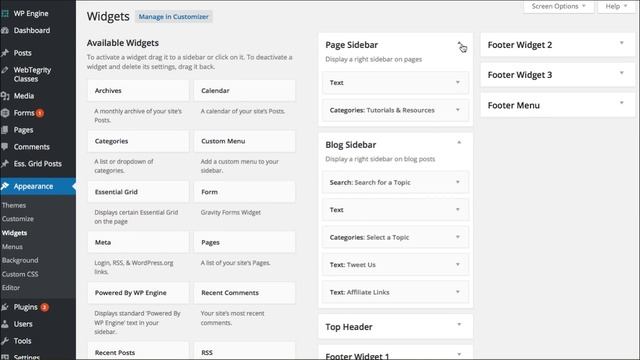Click the Media library icon

coord(5,96)
